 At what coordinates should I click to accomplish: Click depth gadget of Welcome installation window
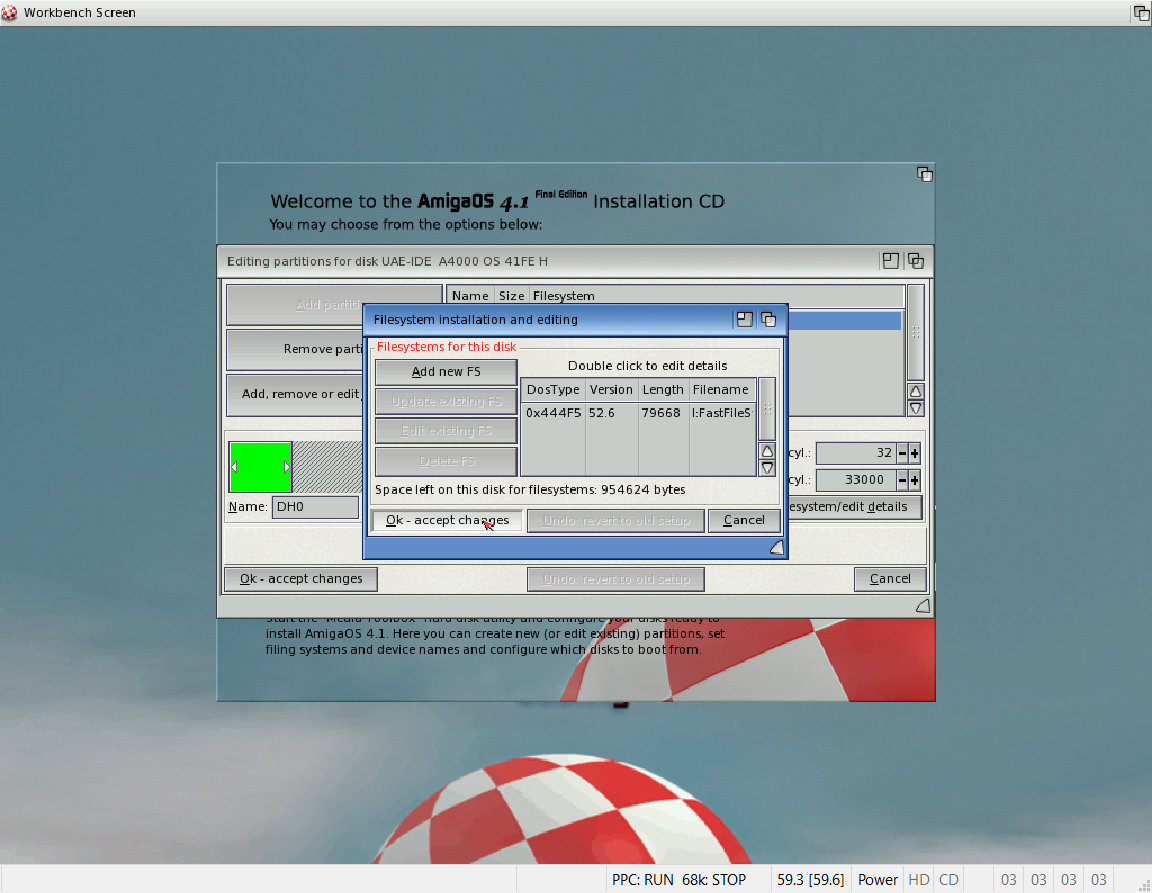(924, 174)
